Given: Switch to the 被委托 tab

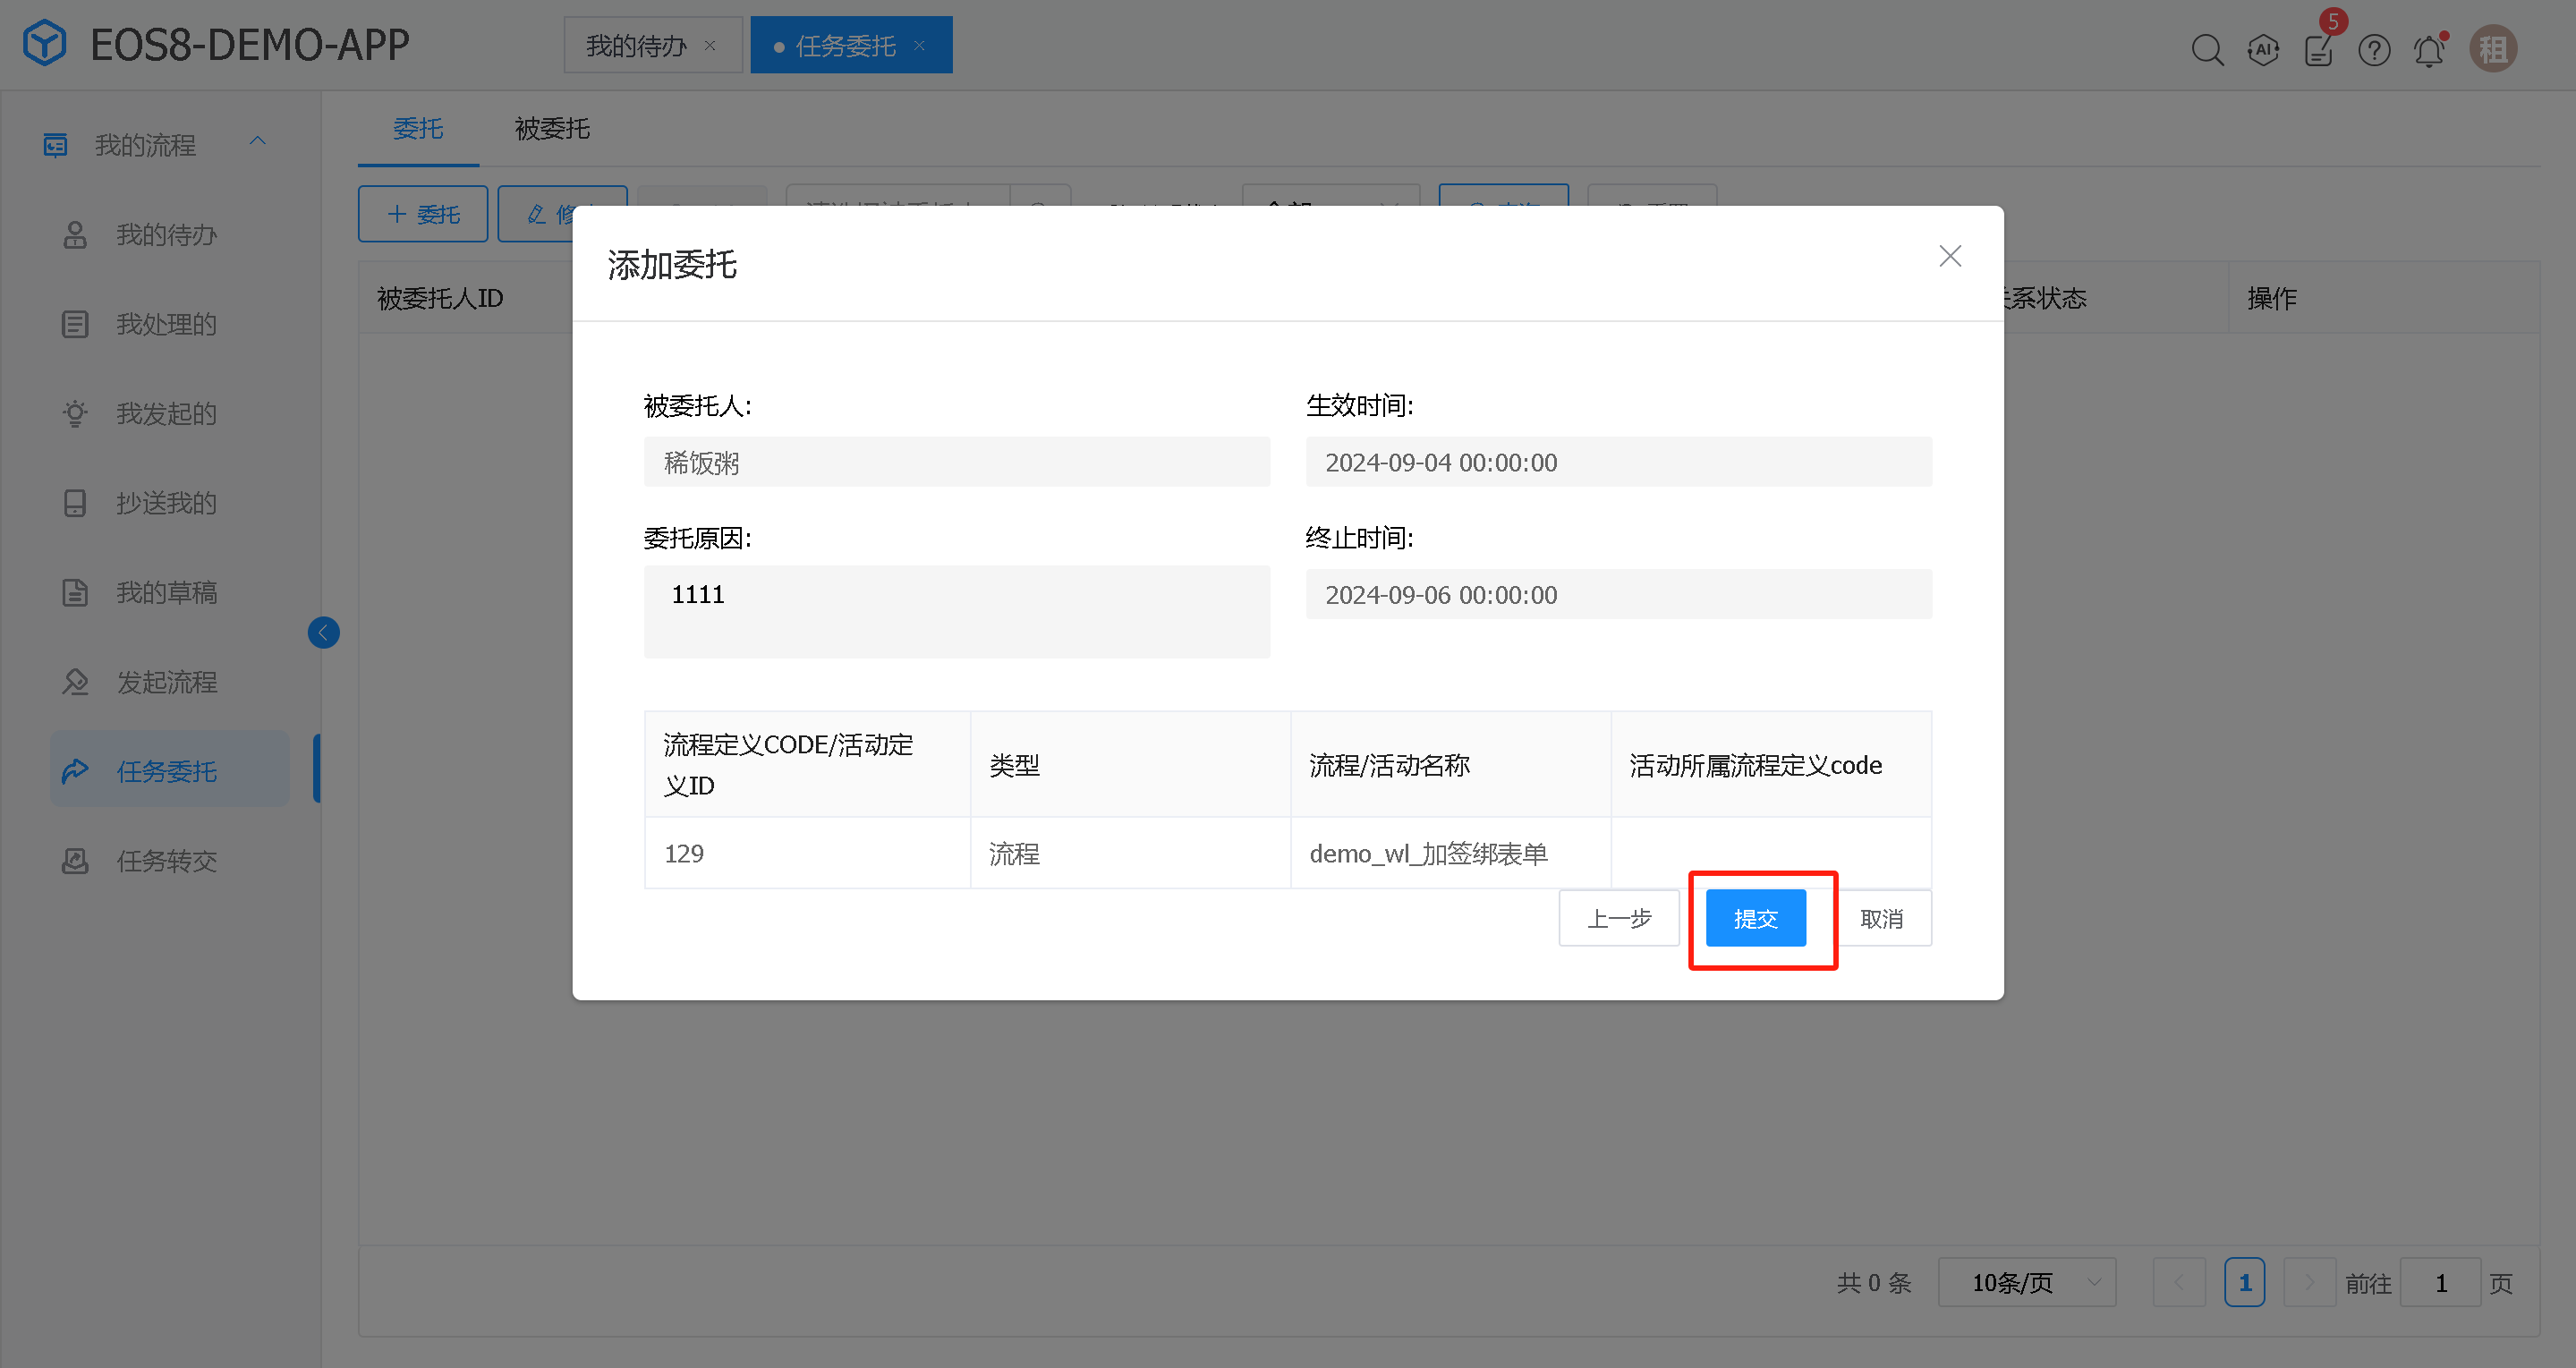Looking at the screenshot, I should [552, 129].
